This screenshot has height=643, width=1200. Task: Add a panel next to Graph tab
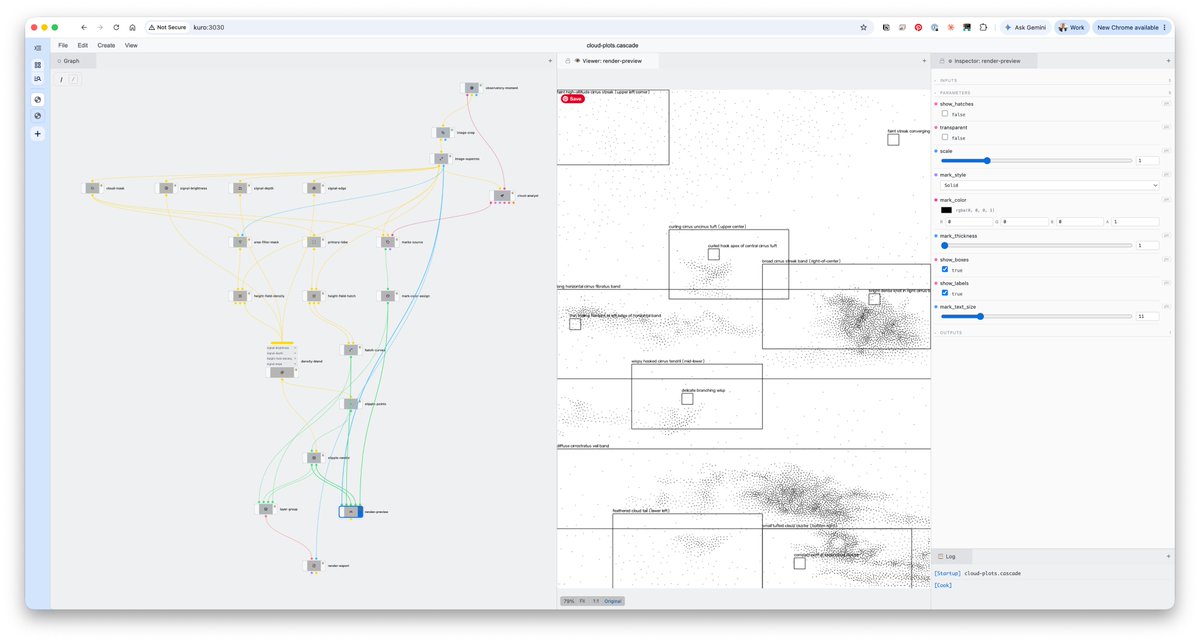(x=550, y=61)
